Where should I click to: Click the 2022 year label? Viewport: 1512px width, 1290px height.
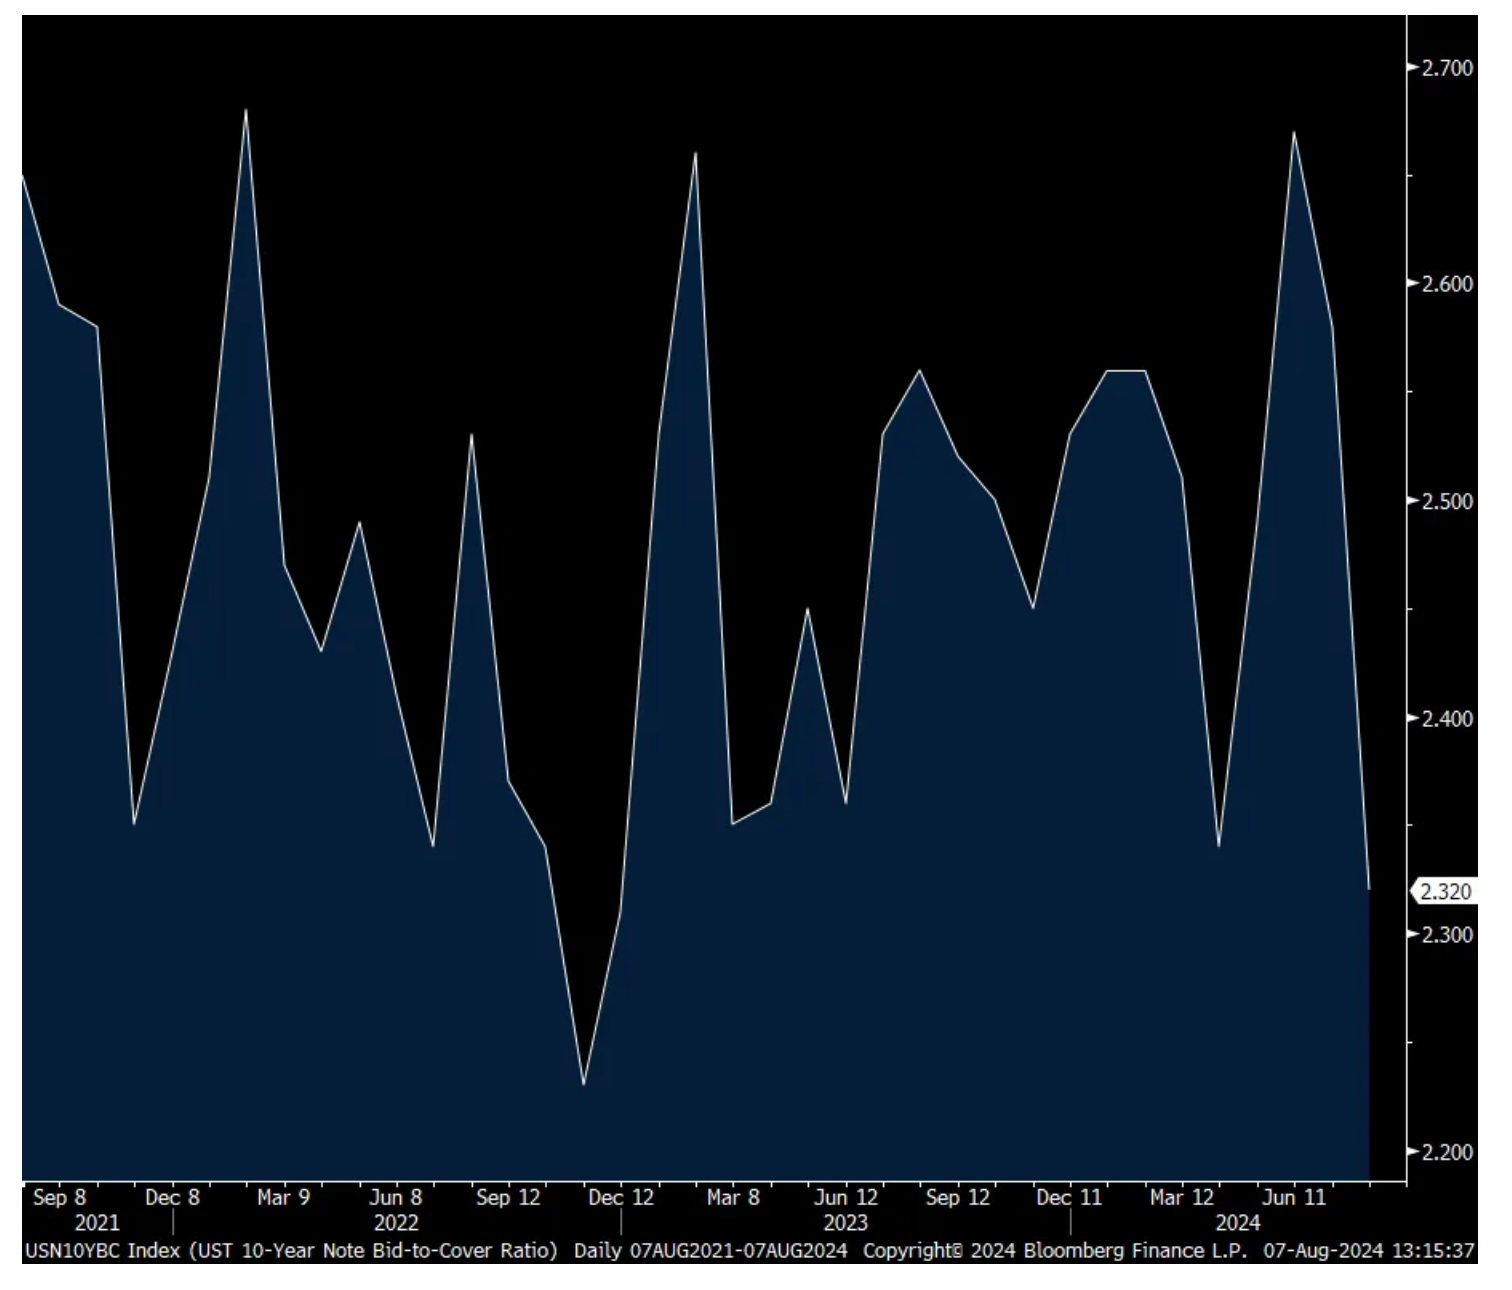pyautogui.click(x=396, y=1223)
